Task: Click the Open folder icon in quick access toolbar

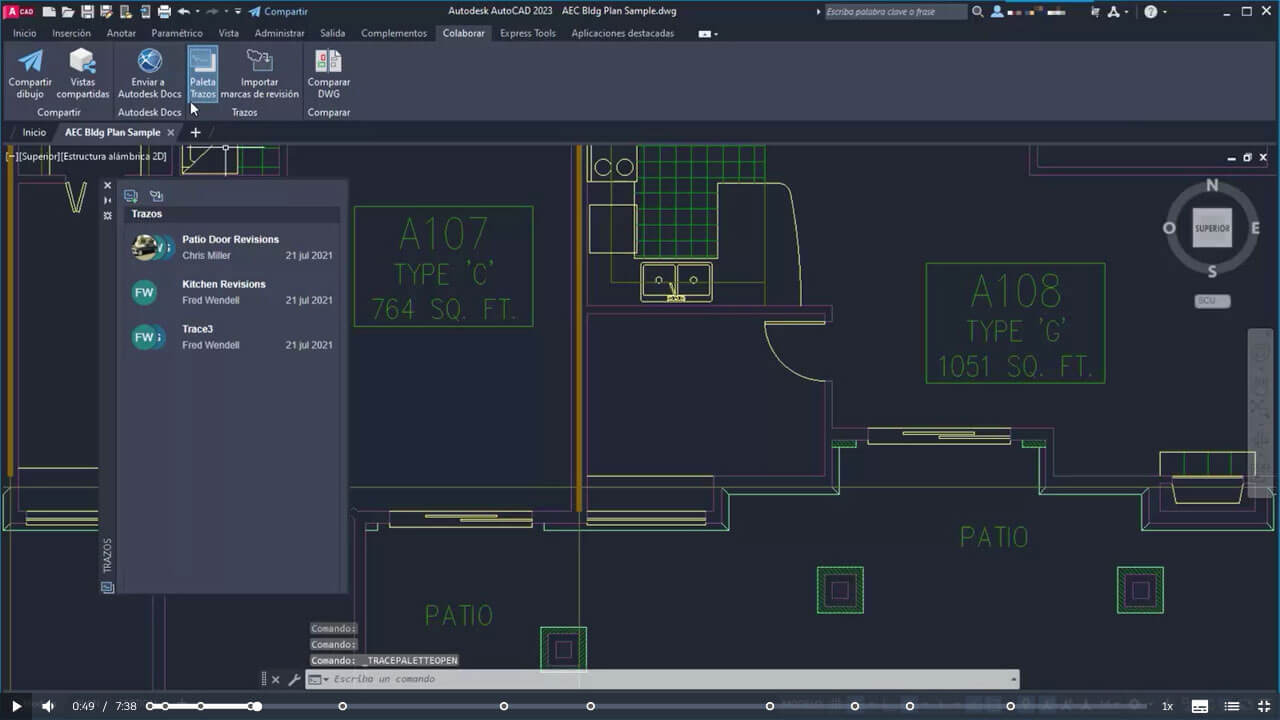Action: click(68, 12)
